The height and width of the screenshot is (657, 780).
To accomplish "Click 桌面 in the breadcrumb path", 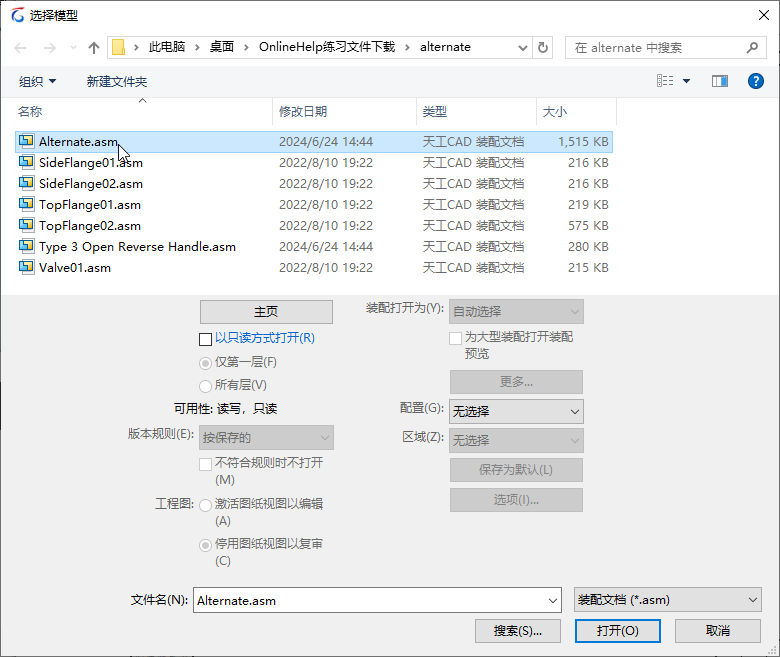I will coord(221,47).
